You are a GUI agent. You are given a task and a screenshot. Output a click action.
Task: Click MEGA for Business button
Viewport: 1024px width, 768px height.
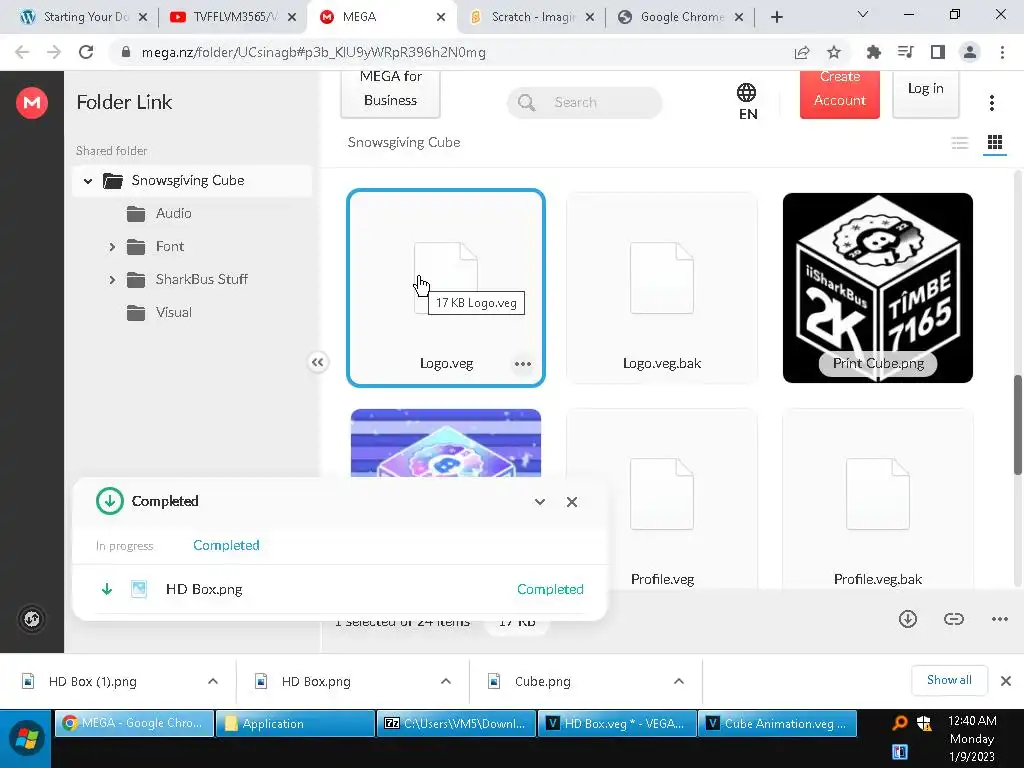(x=390, y=95)
